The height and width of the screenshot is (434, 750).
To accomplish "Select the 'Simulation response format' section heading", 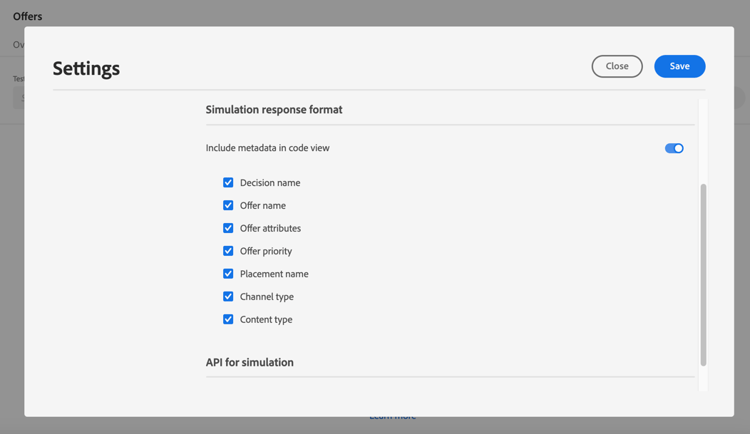I will [274, 109].
